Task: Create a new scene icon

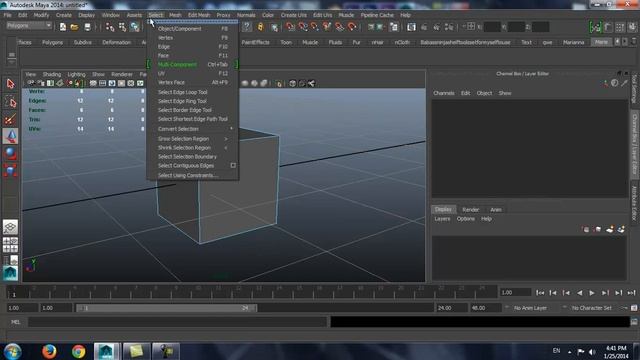Action: click(63, 27)
